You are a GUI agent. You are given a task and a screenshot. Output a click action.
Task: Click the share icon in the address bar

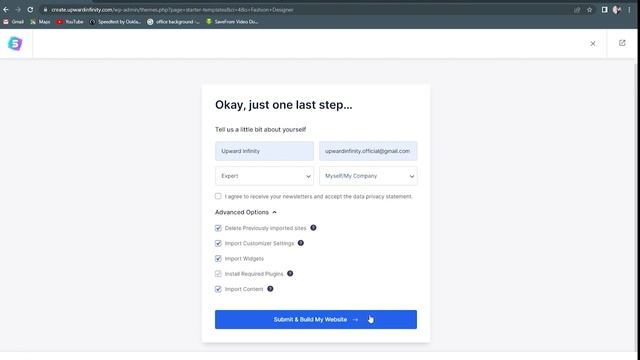tap(577, 10)
